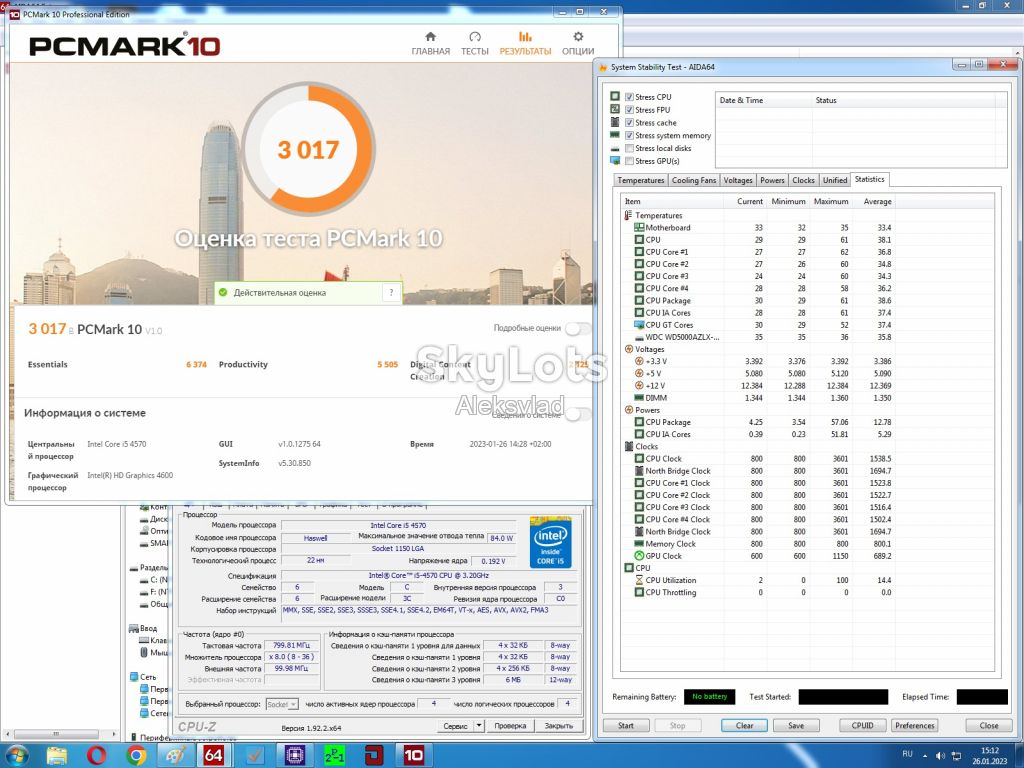Click the question mark beside Действительная оценка

click(x=391, y=293)
